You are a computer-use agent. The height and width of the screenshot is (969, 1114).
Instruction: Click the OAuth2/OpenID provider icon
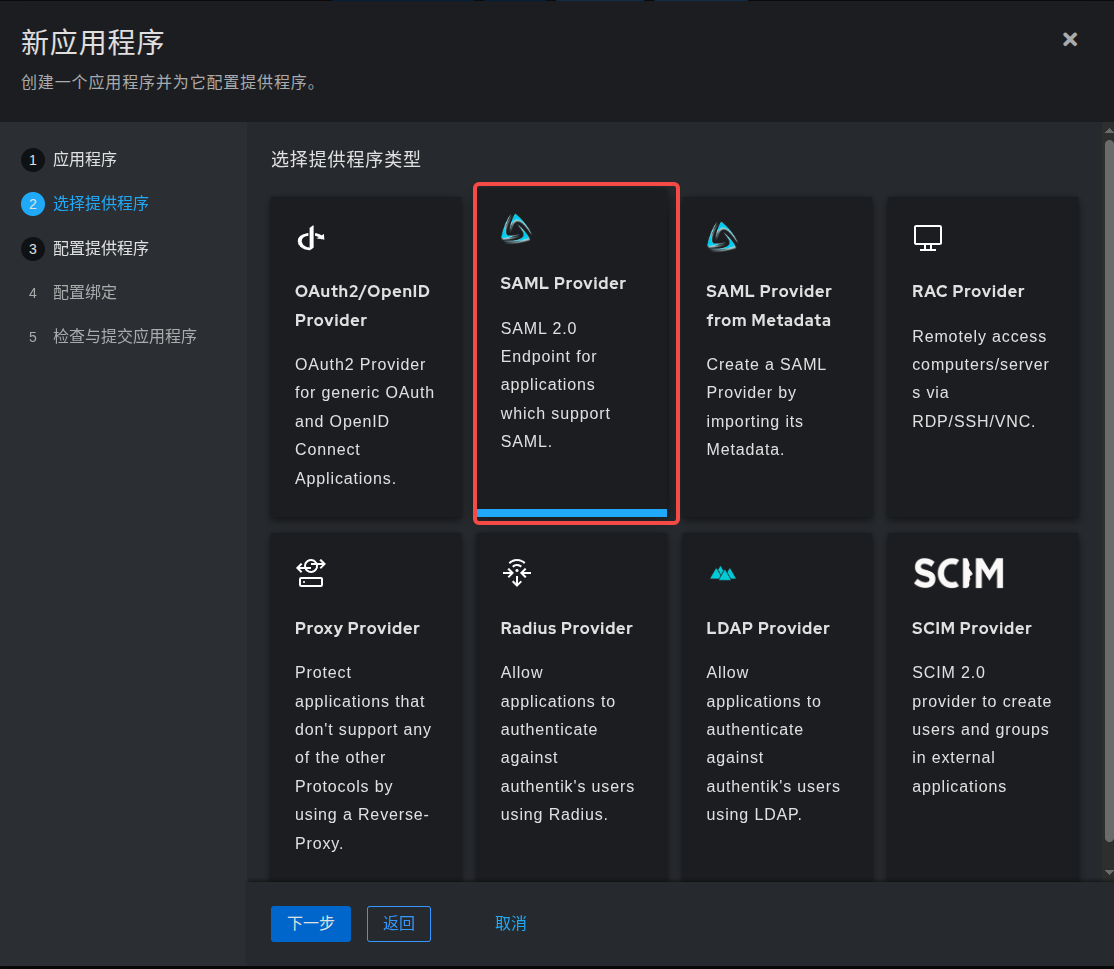pos(310,238)
